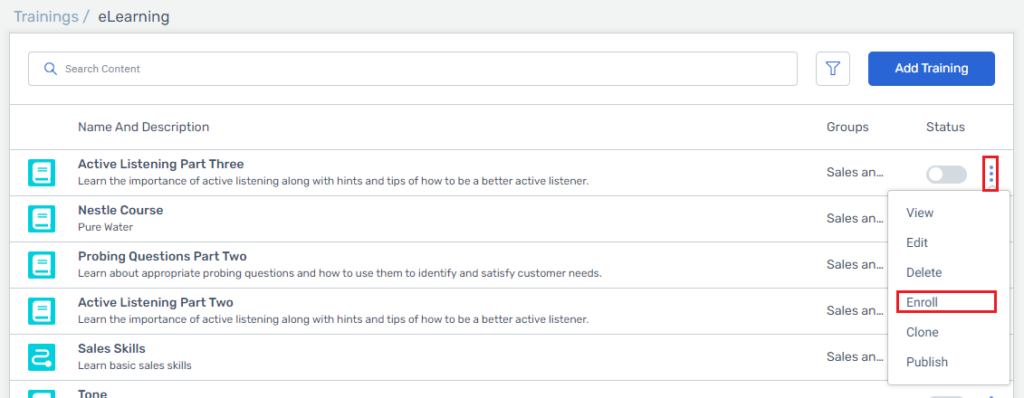Screen dimensions: 1024x398
Task: Click the Active Listening Part Three course icon
Action: 42,173
